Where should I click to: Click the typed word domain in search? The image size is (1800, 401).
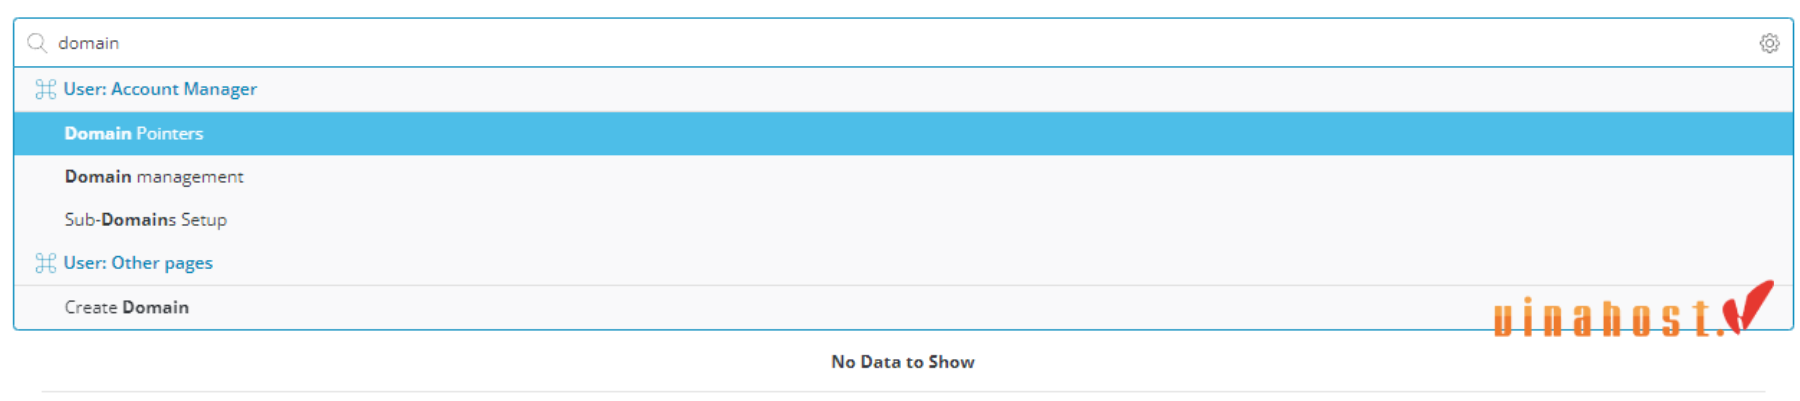tap(88, 43)
